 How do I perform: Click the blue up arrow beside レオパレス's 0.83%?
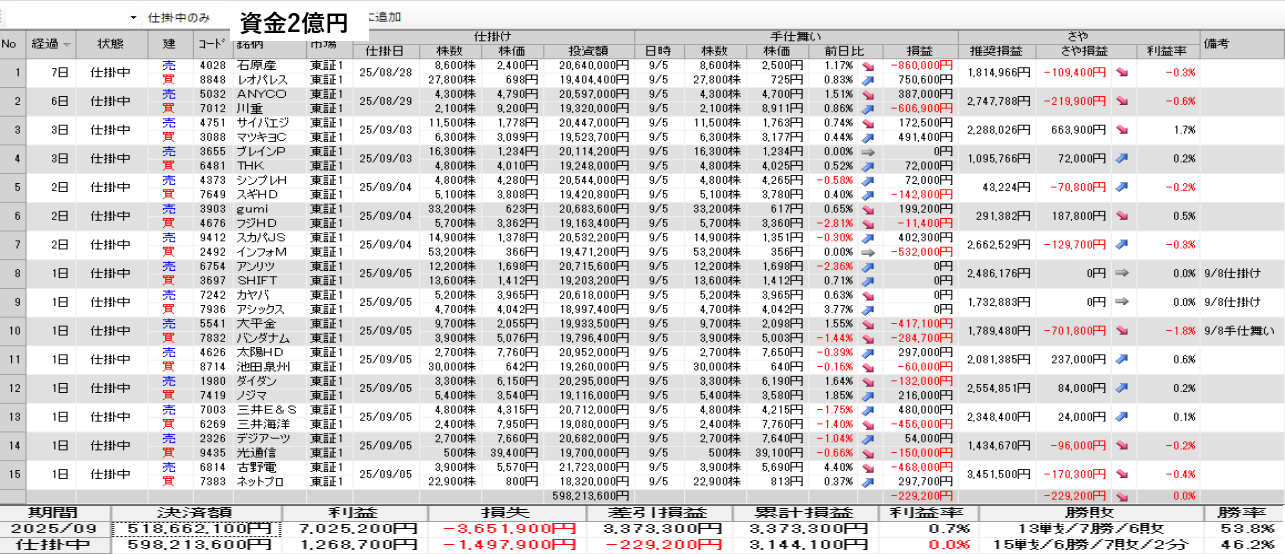point(867,79)
